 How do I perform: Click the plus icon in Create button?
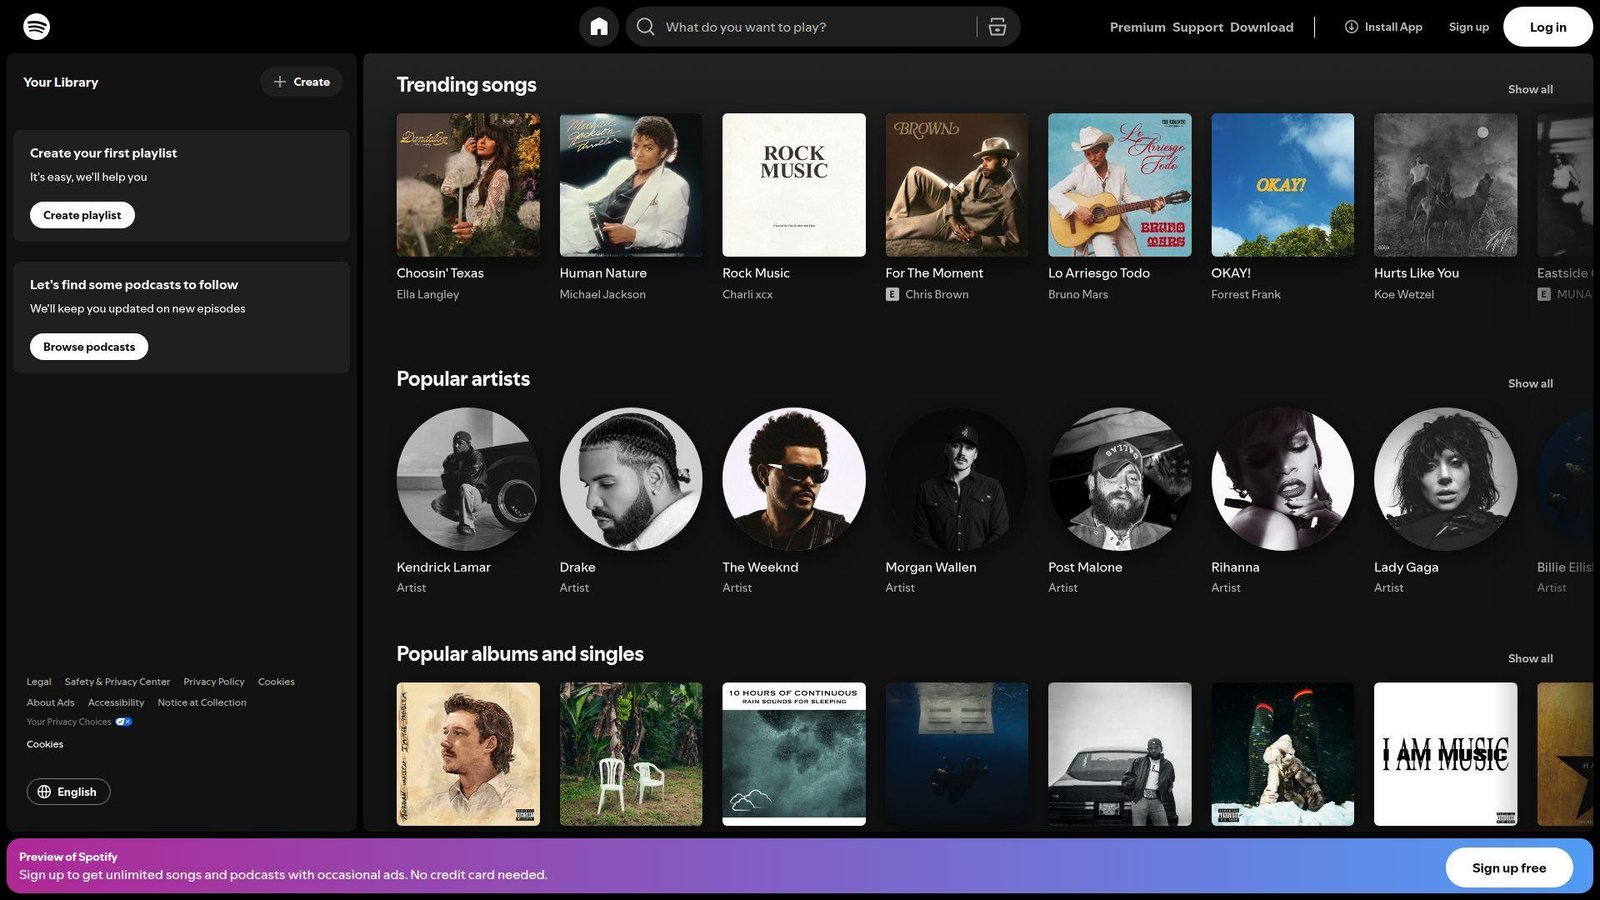[280, 82]
